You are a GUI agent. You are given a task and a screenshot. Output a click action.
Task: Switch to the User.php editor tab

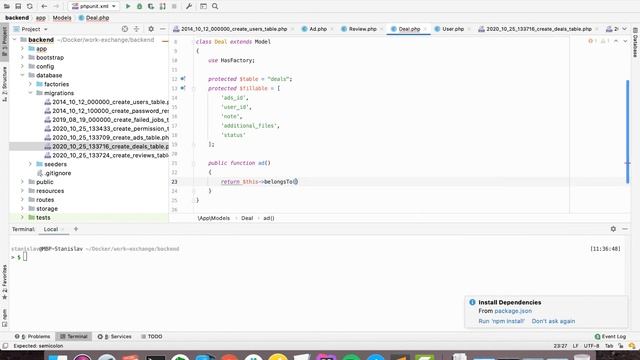coord(453,29)
